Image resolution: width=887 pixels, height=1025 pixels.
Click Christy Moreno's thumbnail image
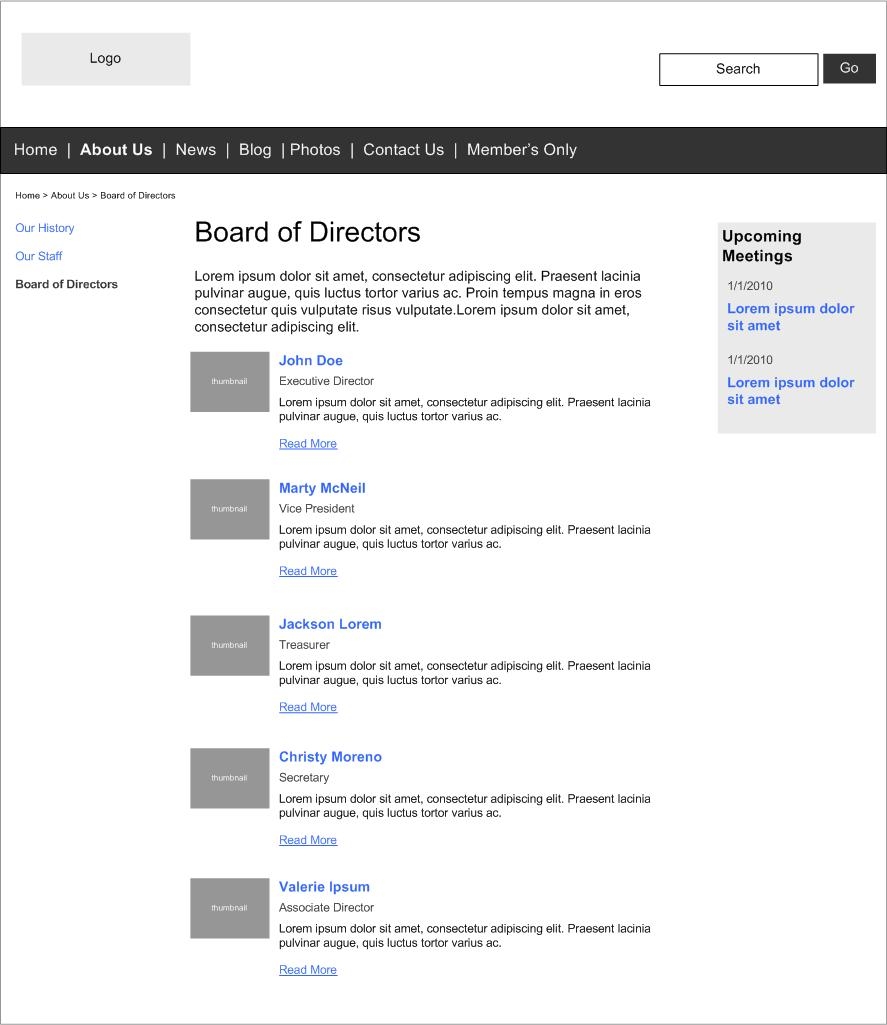coord(229,778)
